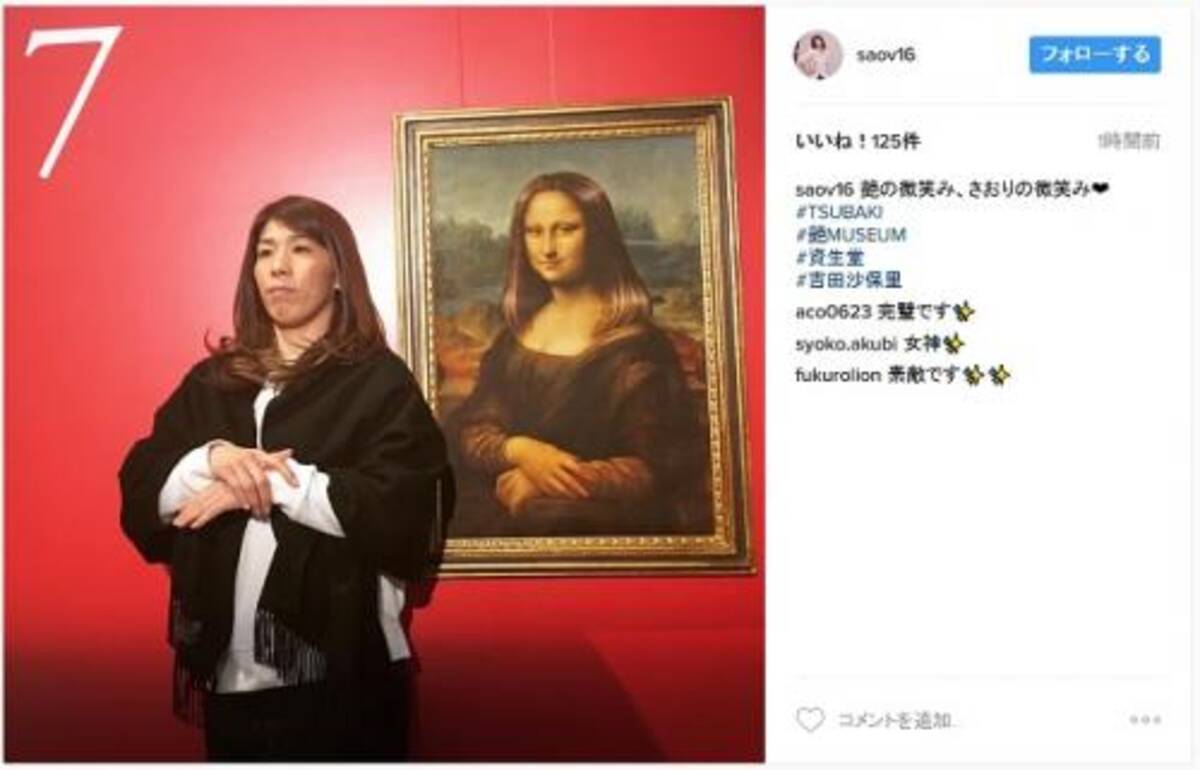Click the コメントを追加 comment input field
Image resolution: width=1200 pixels, height=770 pixels.
(x=896, y=720)
